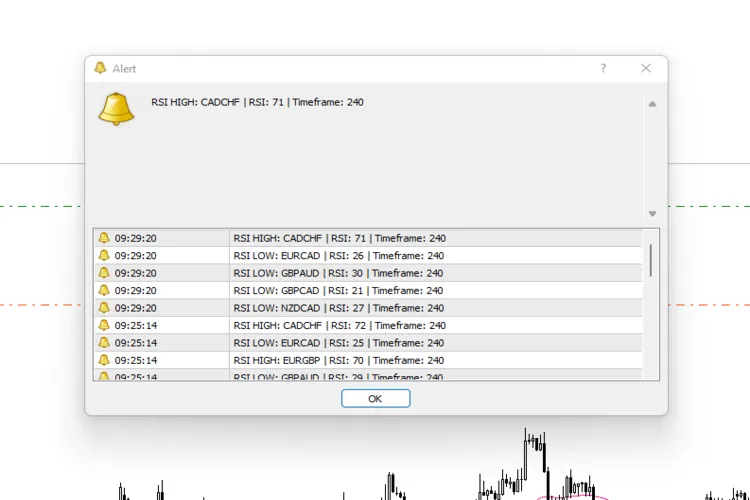Click bell icon beside NZDCAD RSI 27 row
Viewport: 750px width, 500px height.
point(103,308)
